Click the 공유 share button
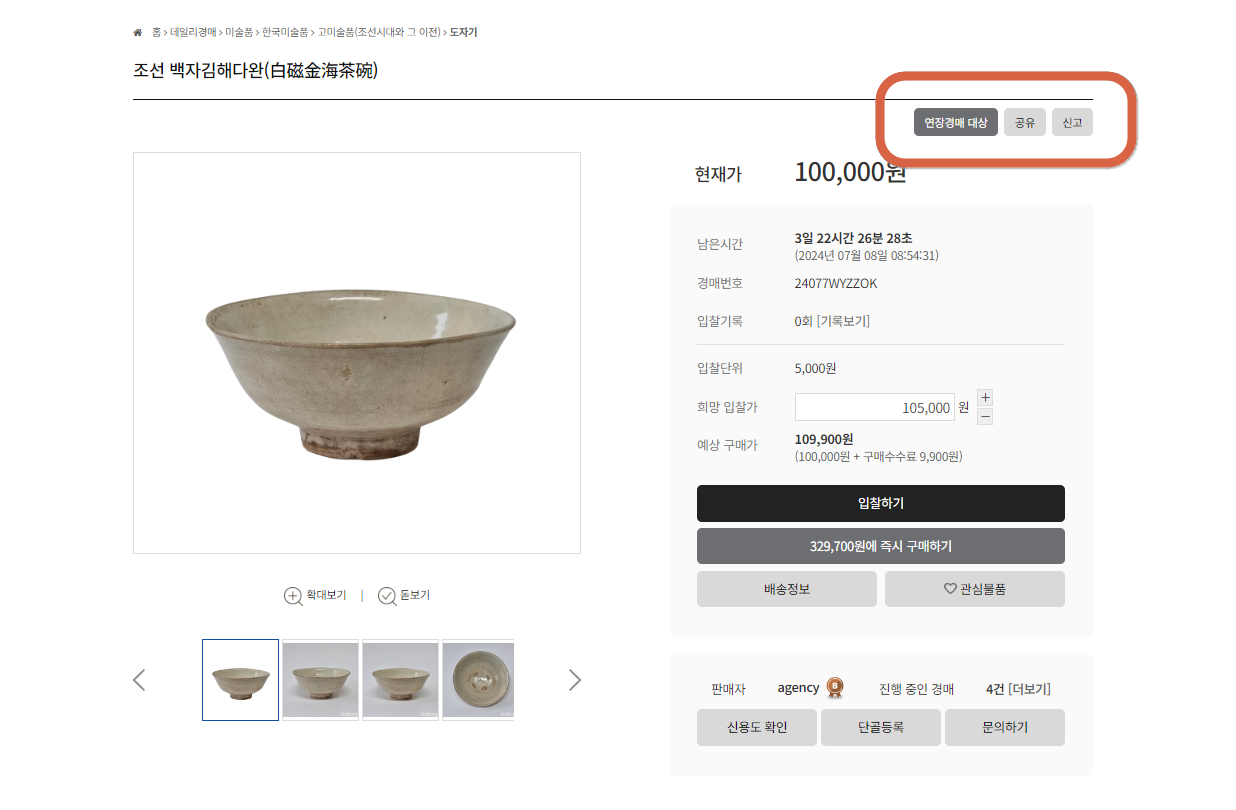Viewport: 1236px width, 810px height. 1025,122
